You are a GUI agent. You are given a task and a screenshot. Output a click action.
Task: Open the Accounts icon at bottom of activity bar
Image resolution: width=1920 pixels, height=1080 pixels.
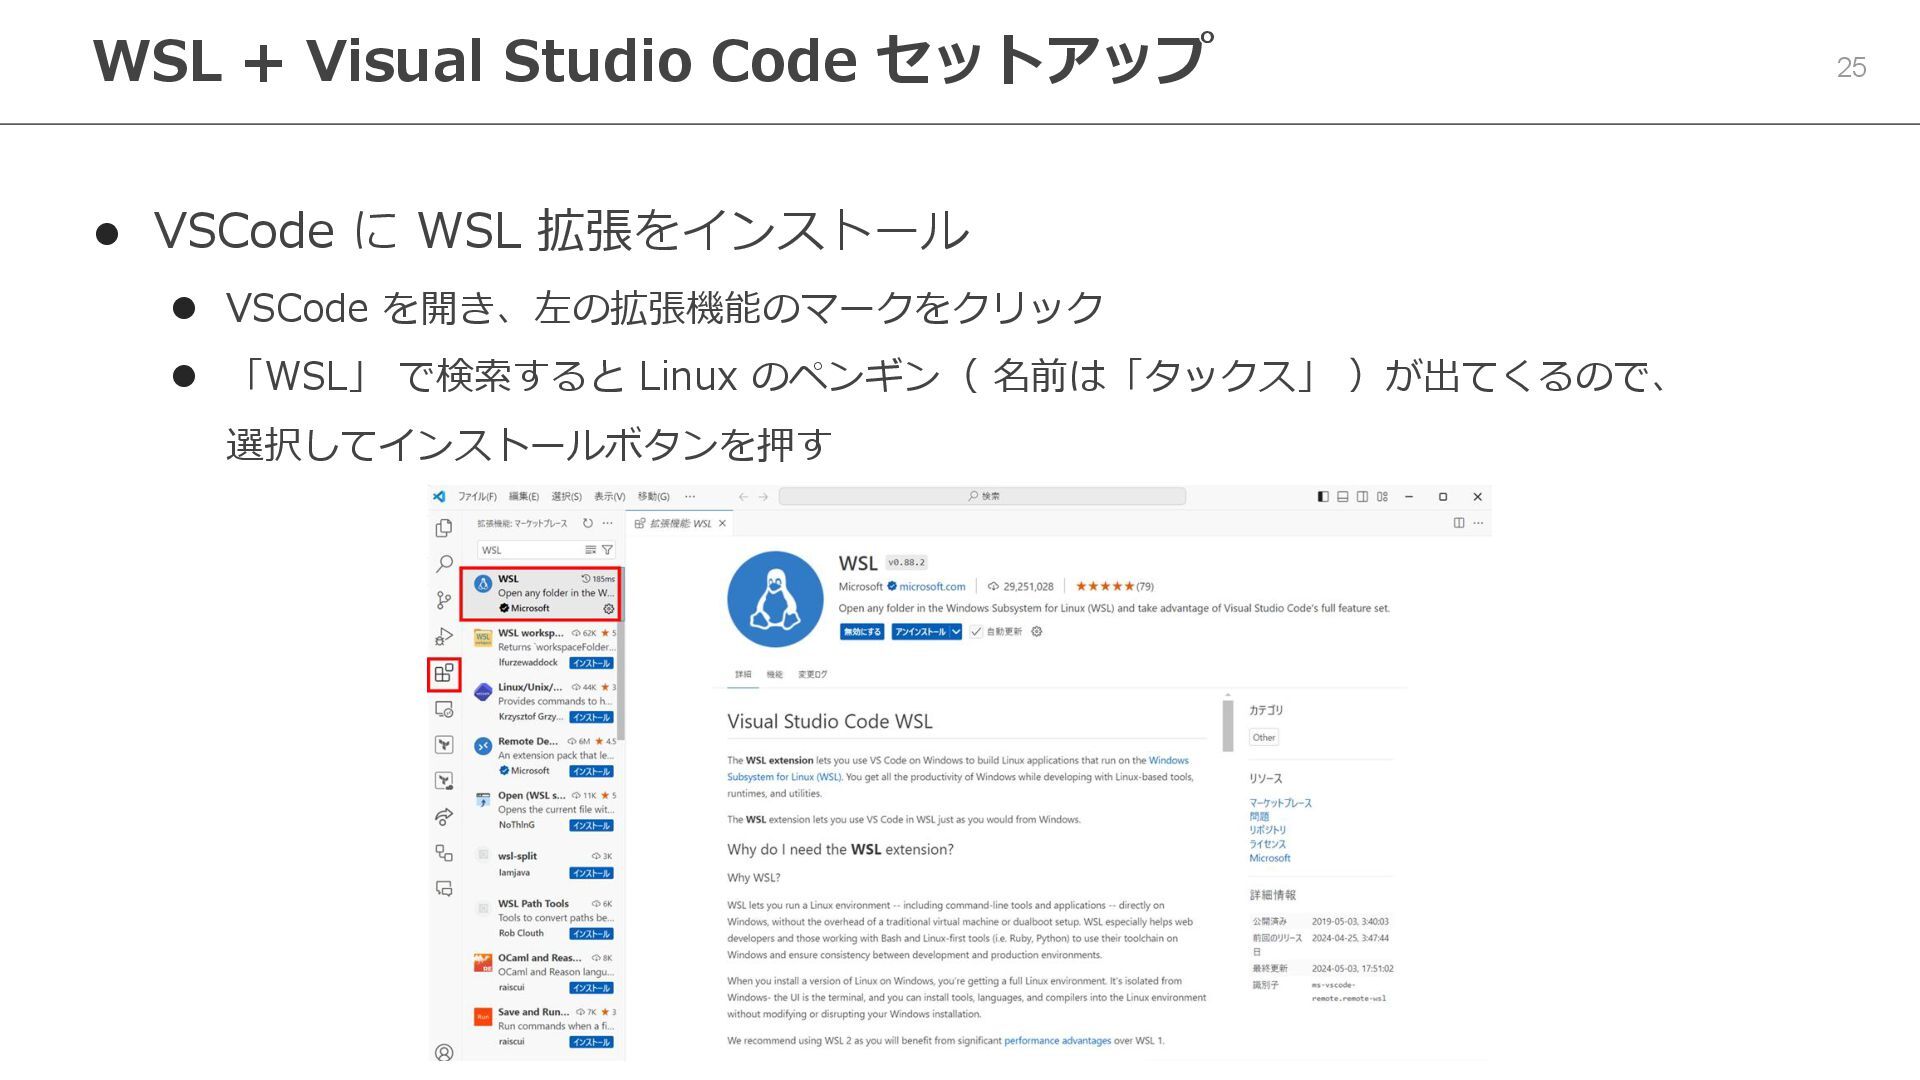[x=444, y=1052]
